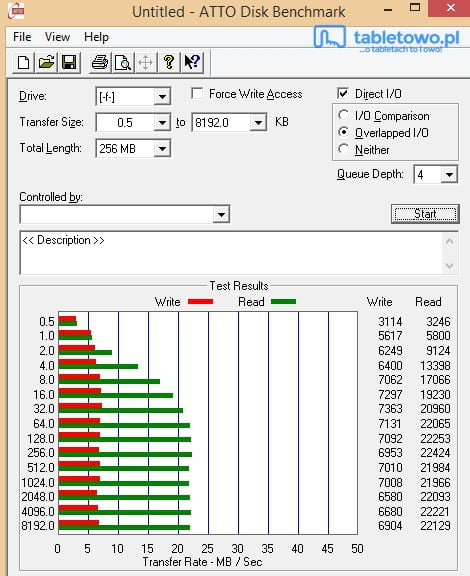Print results with the printer icon

point(100,62)
